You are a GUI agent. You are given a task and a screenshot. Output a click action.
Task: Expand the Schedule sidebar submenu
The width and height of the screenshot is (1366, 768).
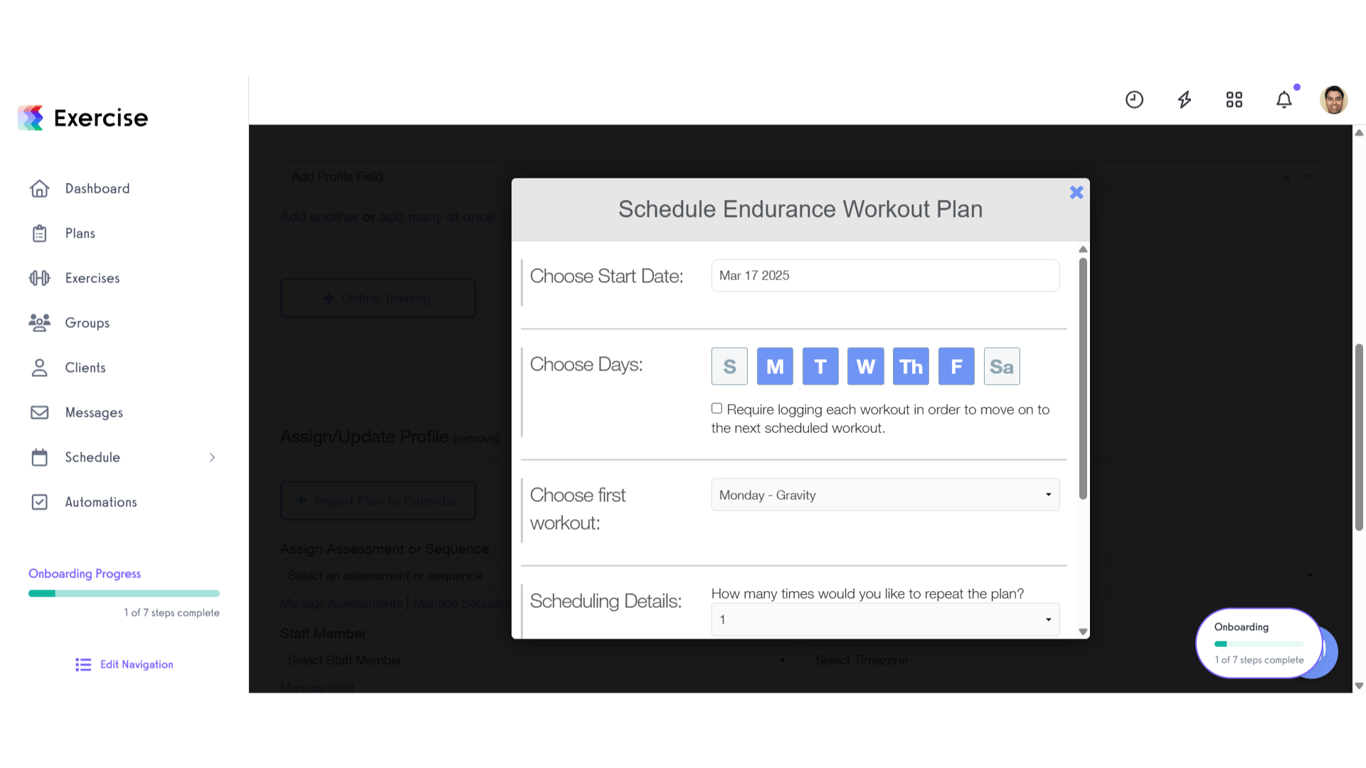[211, 457]
